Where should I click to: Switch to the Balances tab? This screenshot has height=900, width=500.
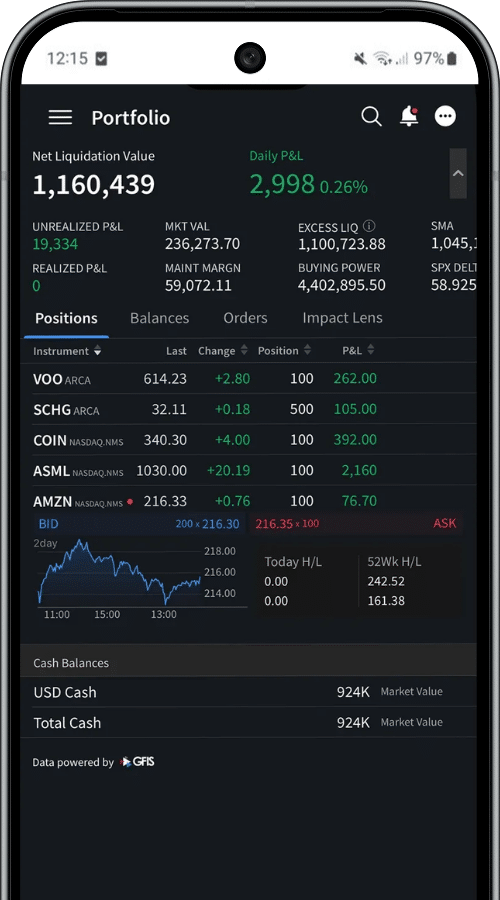tap(160, 318)
